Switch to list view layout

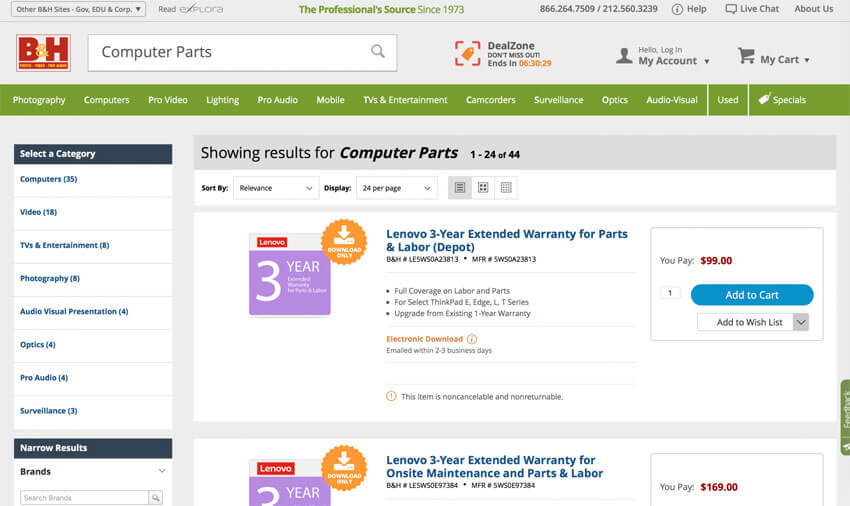pyautogui.click(x=460, y=188)
